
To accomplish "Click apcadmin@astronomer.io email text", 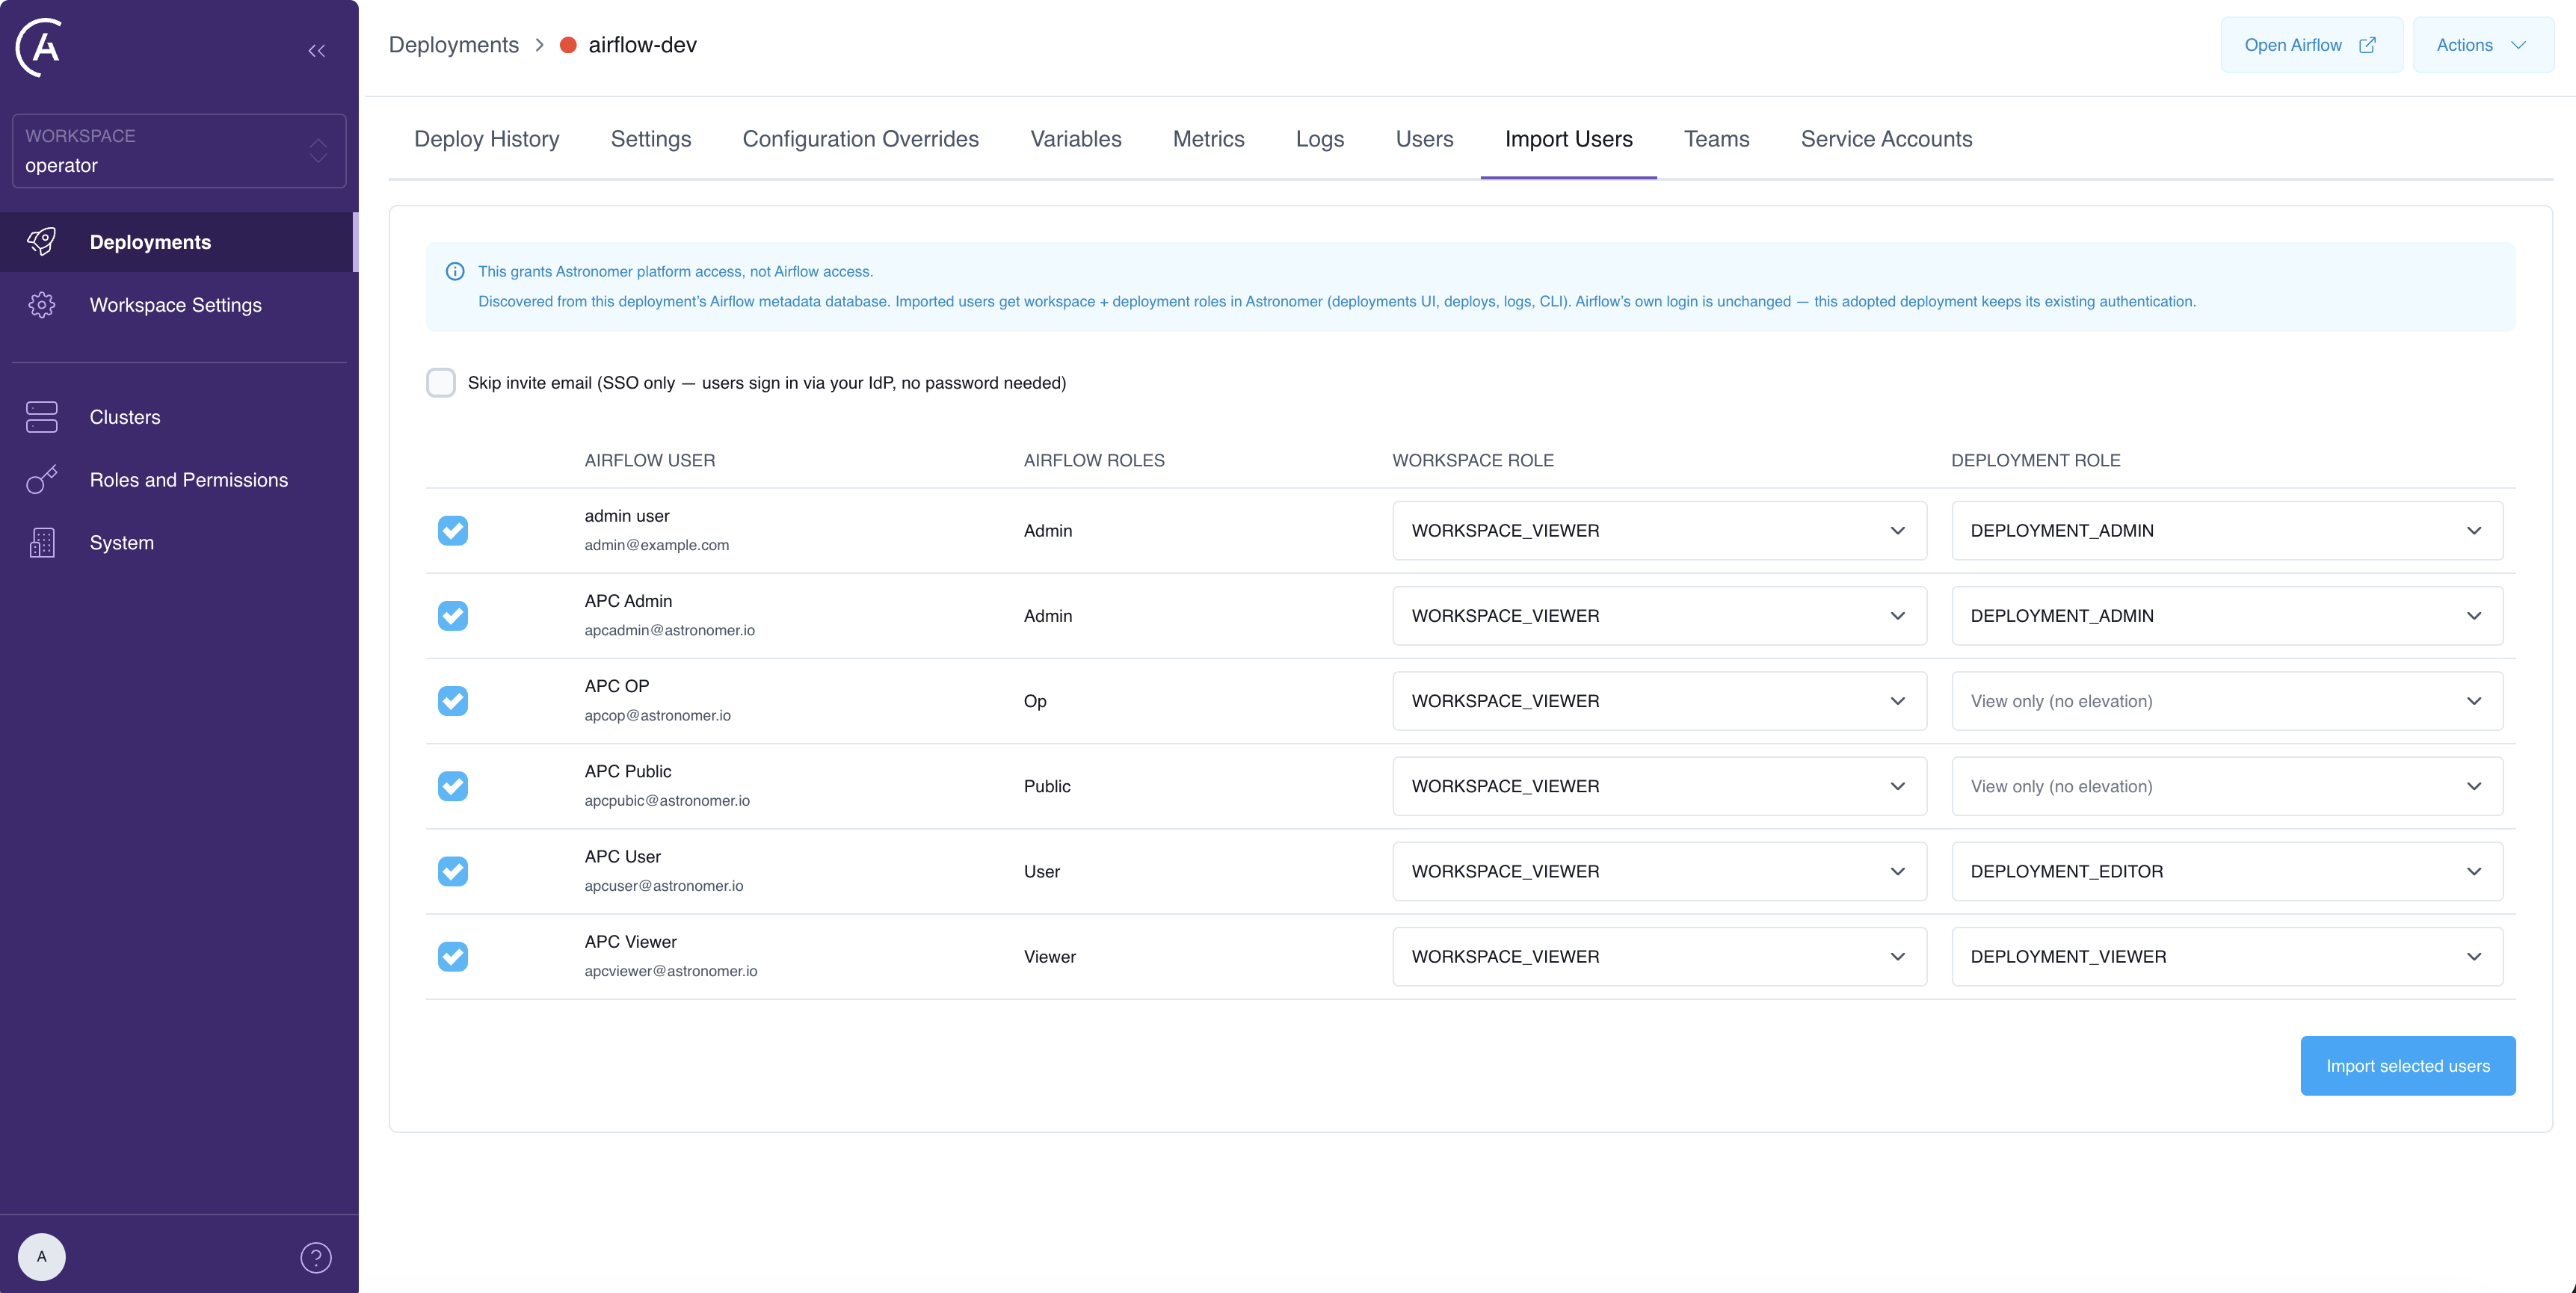I will point(670,631).
